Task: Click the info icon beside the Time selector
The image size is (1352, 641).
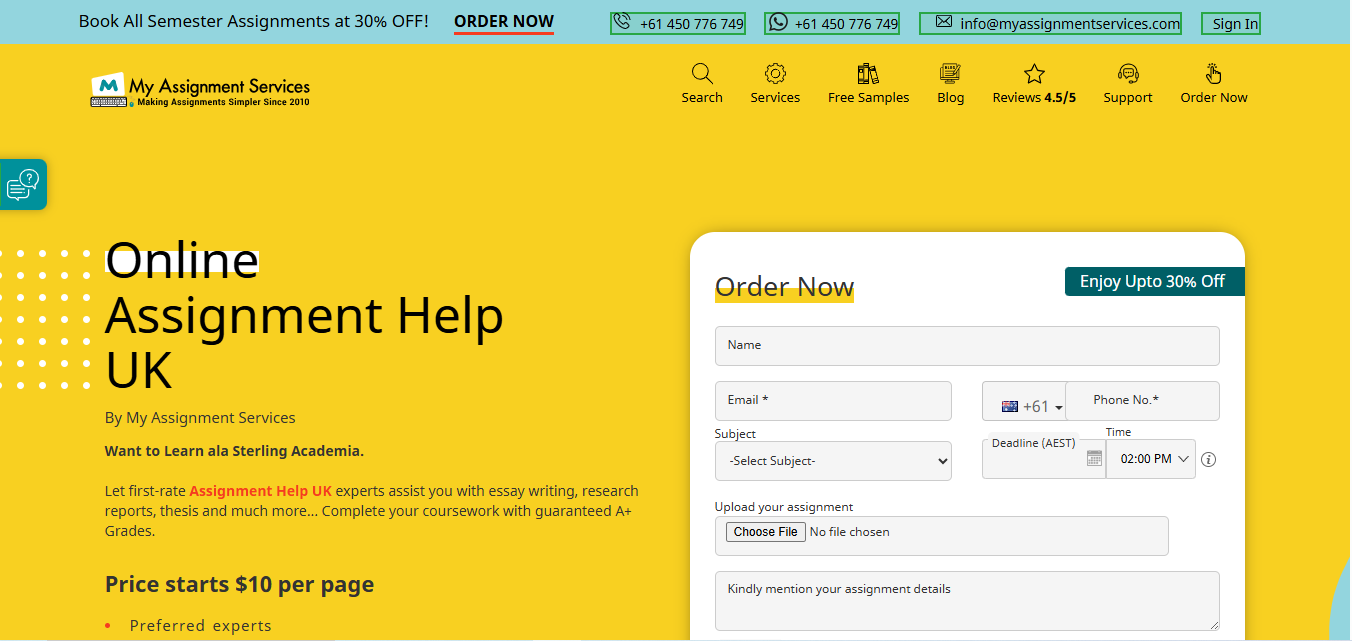Action: coord(1208,459)
